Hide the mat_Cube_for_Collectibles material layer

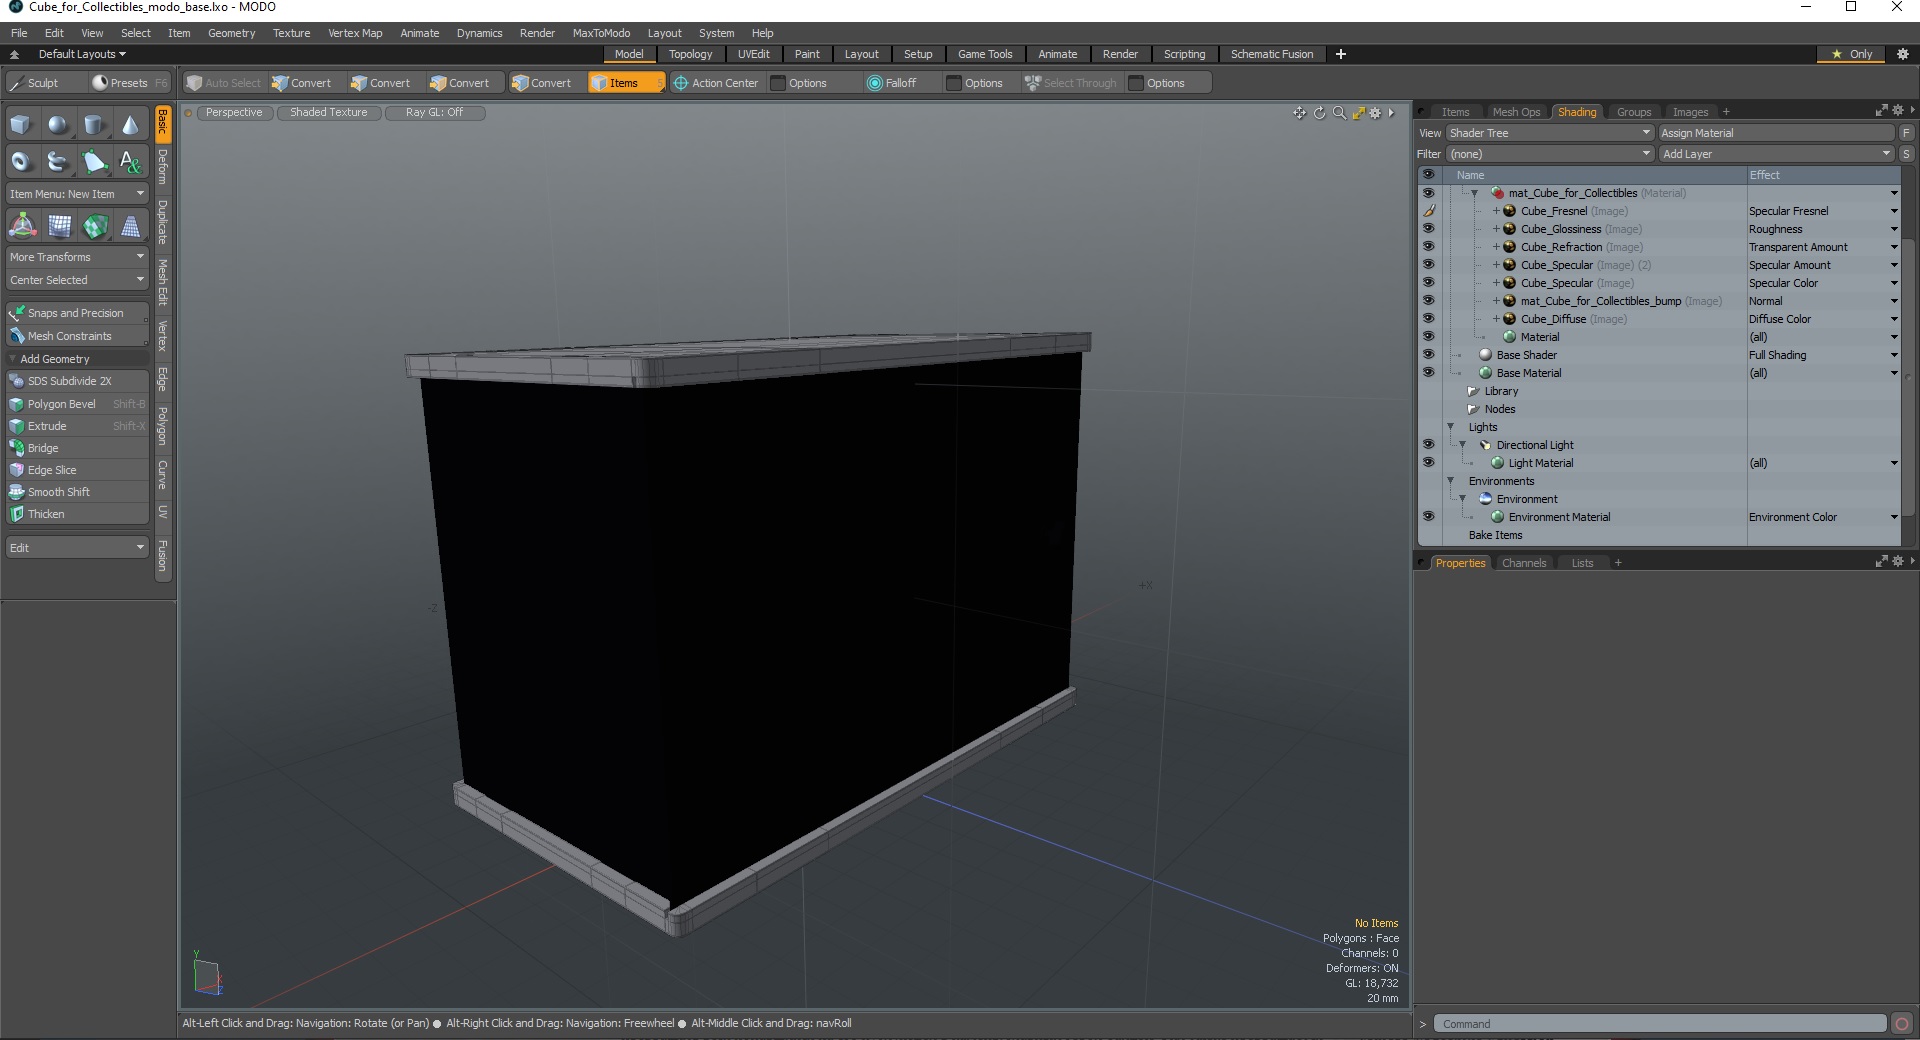coord(1428,193)
